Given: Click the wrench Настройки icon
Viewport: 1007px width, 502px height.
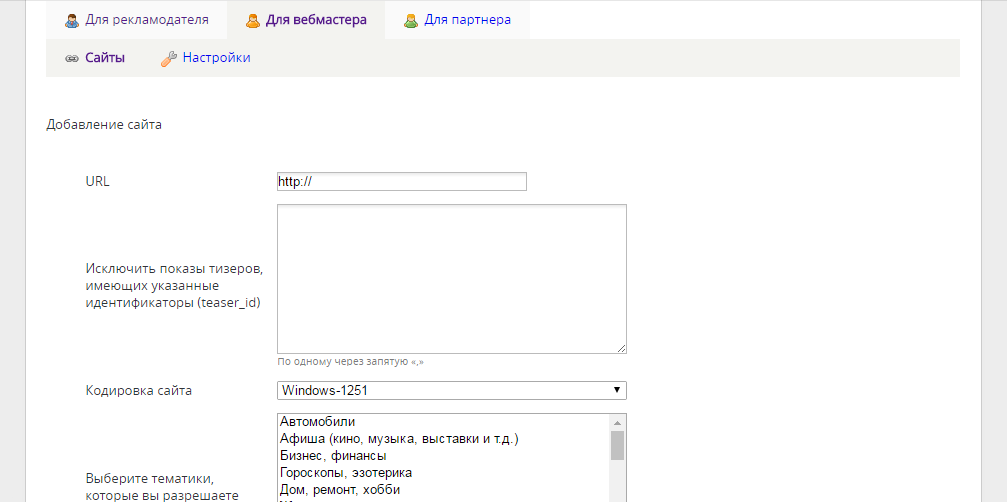Looking at the screenshot, I should (169, 58).
